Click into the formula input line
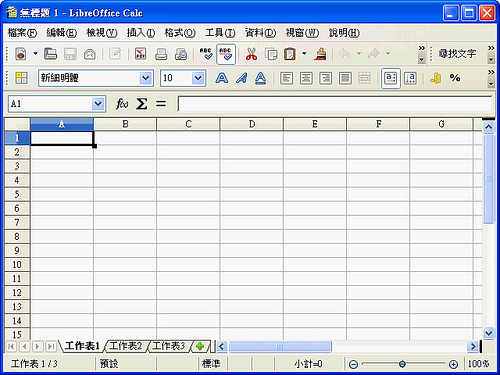Image resolution: width=500 pixels, height=375 pixels. tap(335, 104)
